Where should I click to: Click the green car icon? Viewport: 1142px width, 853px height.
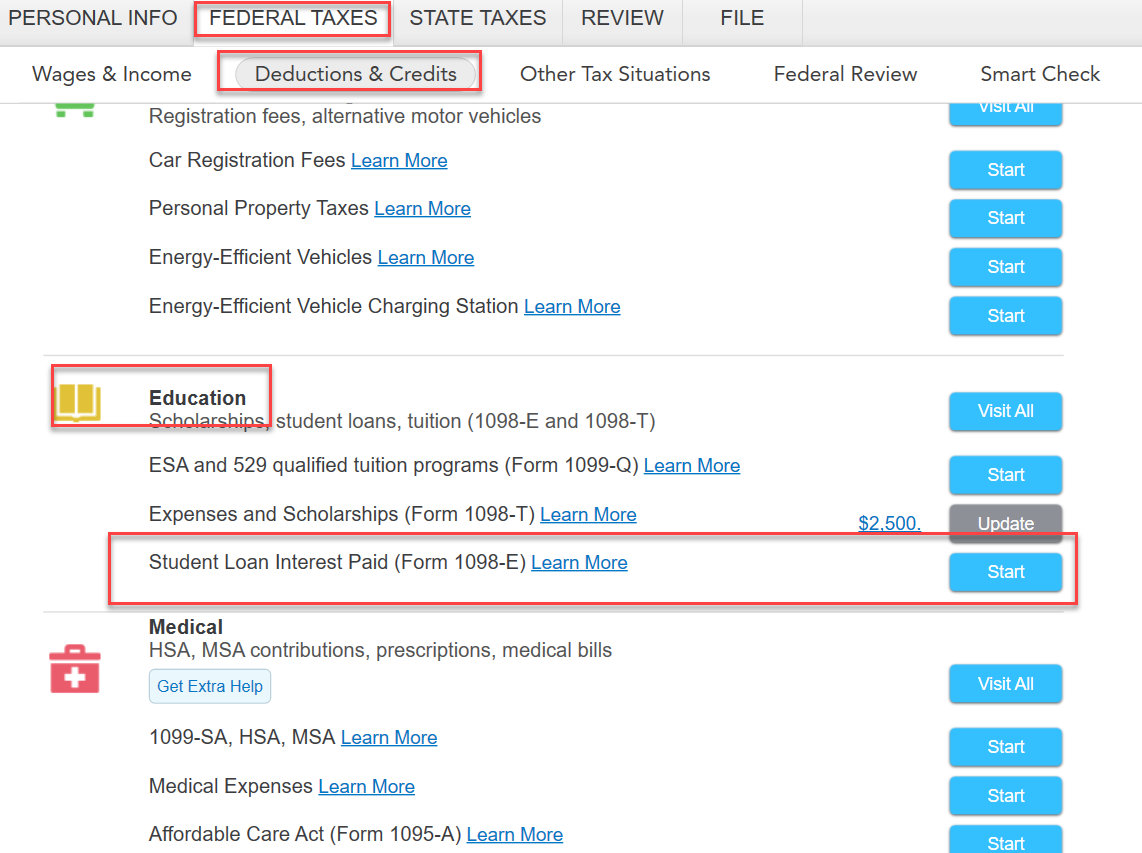[x=75, y=111]
